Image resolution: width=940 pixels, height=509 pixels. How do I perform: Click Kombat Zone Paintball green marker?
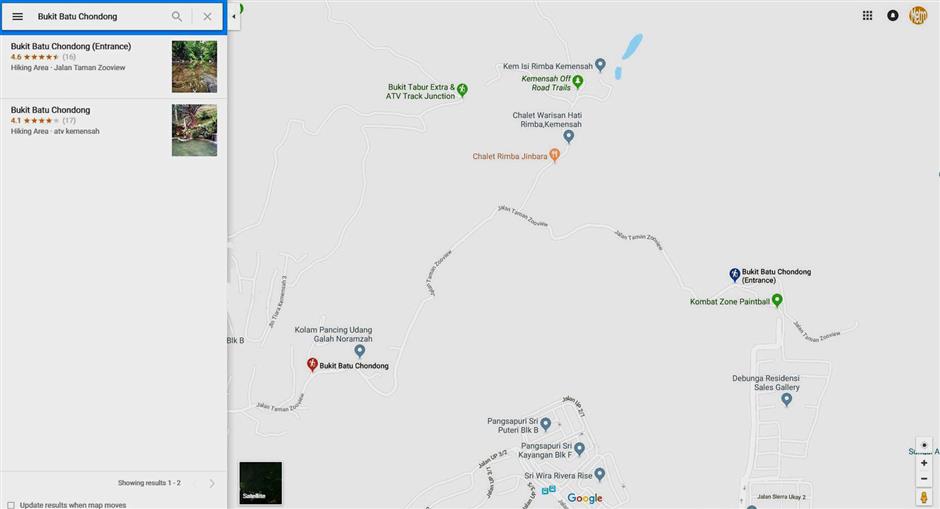pos(777,300)
